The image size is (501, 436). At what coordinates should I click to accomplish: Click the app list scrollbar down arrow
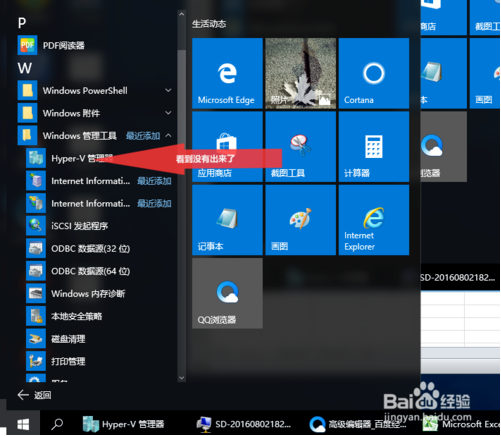(182, 378)
